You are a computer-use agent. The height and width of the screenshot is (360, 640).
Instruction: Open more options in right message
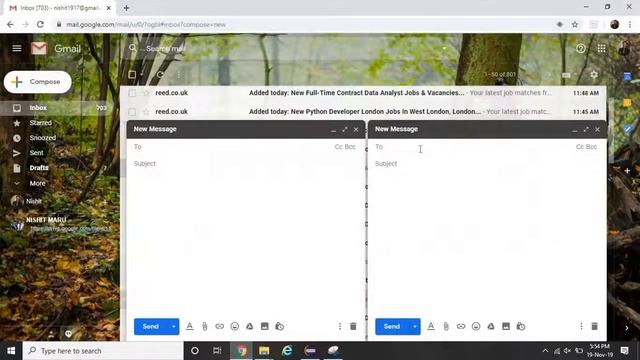click(x=581, y=327)
